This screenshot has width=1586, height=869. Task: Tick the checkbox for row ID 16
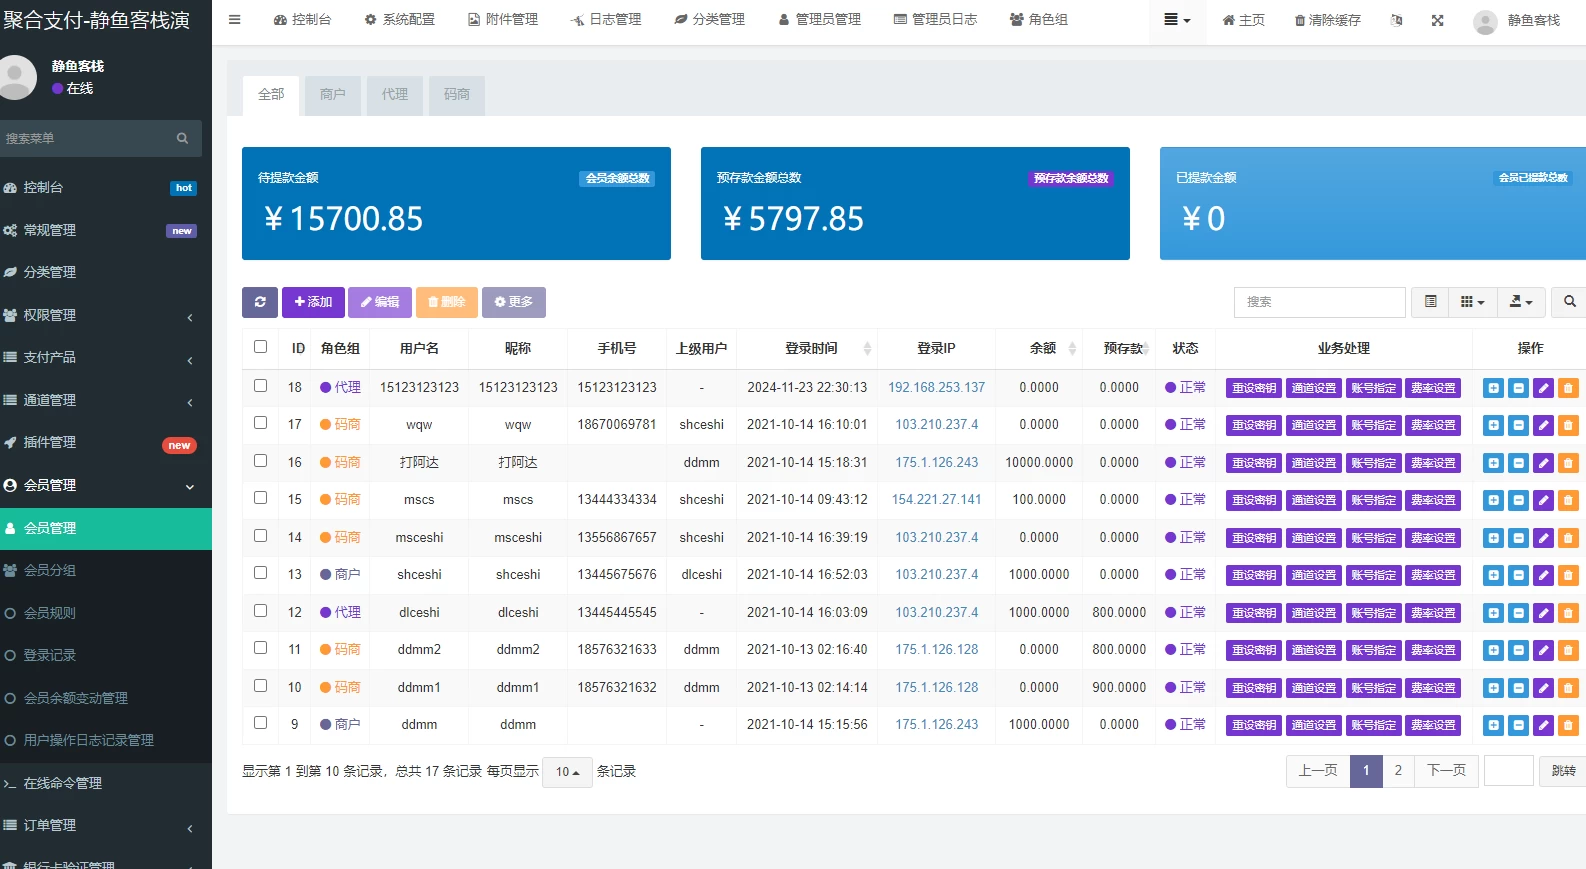[260, 461]
